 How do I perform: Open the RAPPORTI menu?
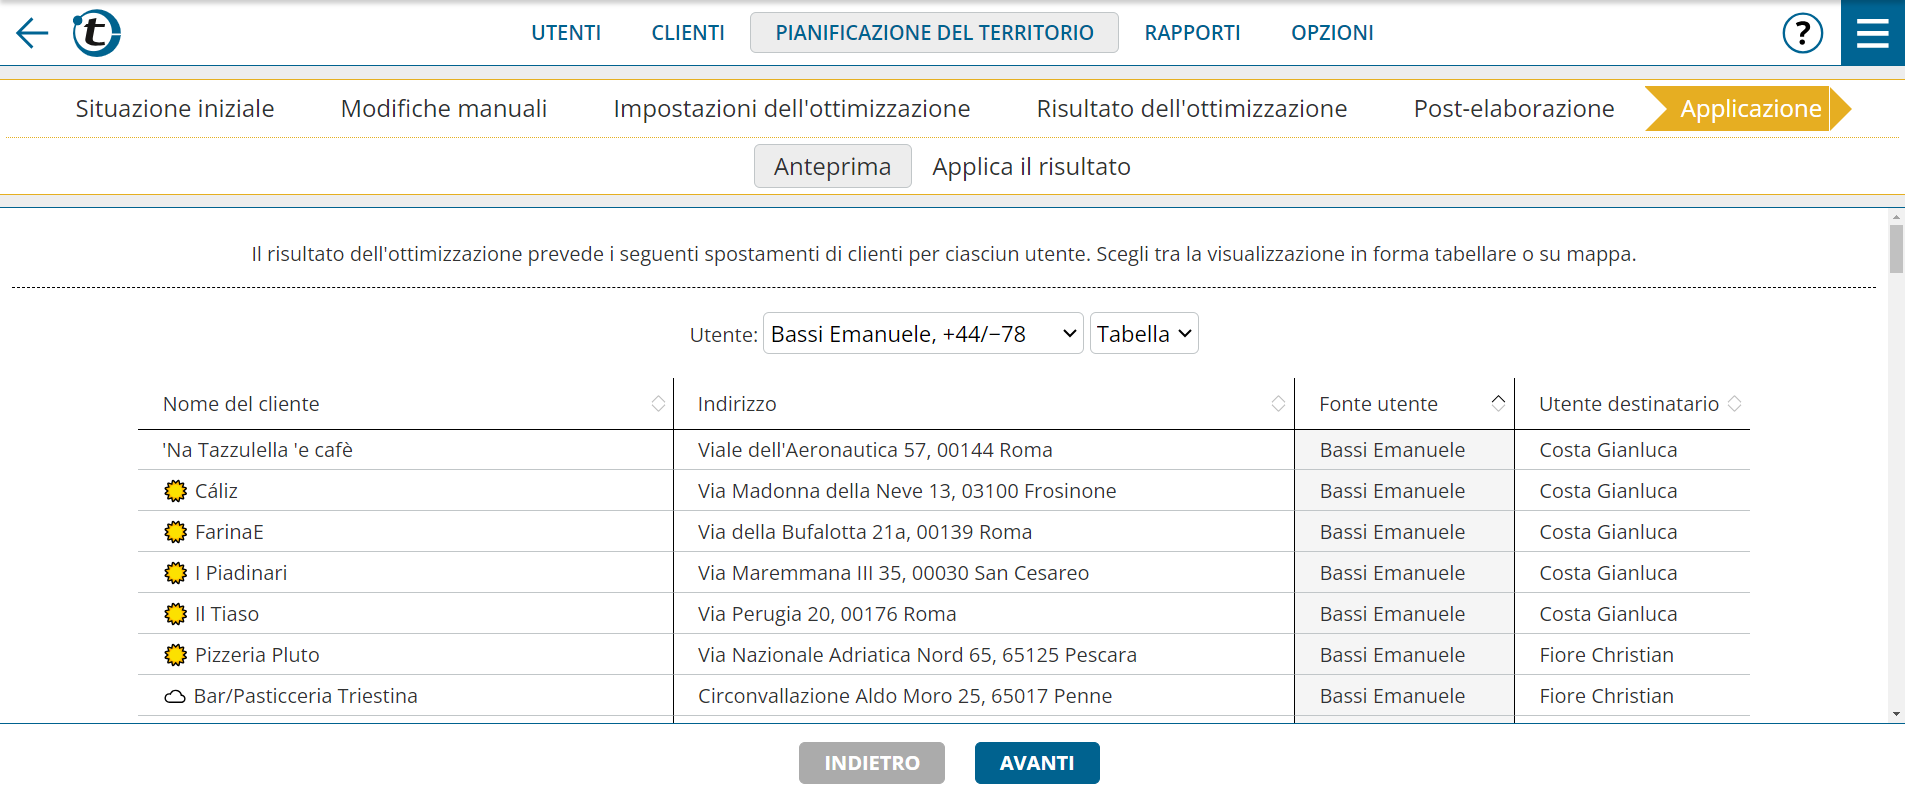pyautogui.click(x=1192, y=33)
